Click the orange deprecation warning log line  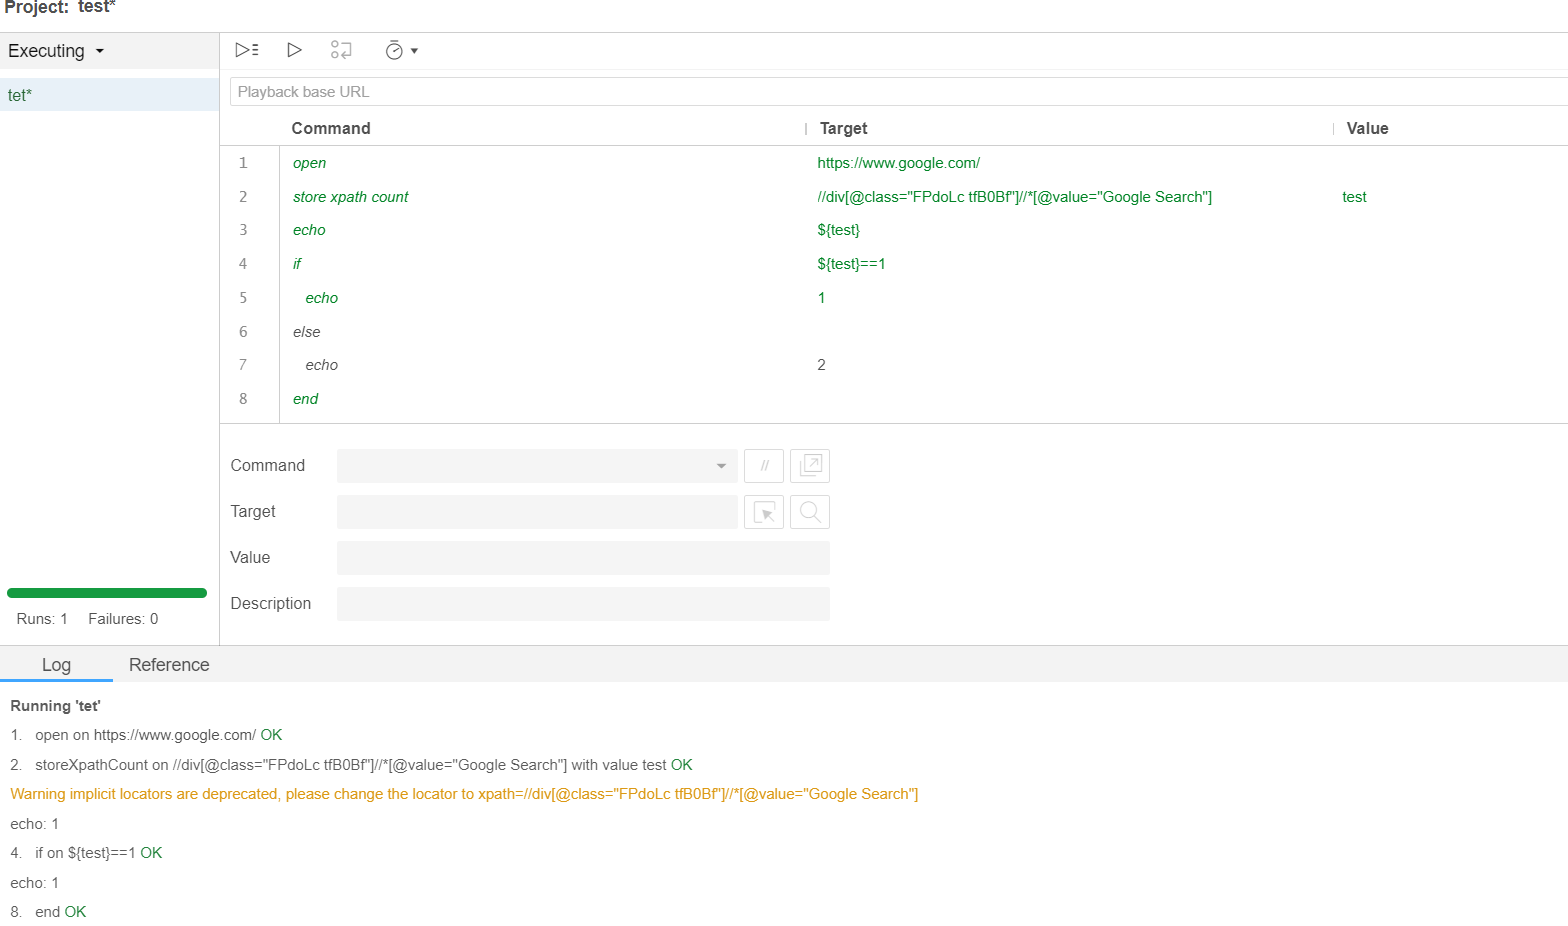coord(464,794)
